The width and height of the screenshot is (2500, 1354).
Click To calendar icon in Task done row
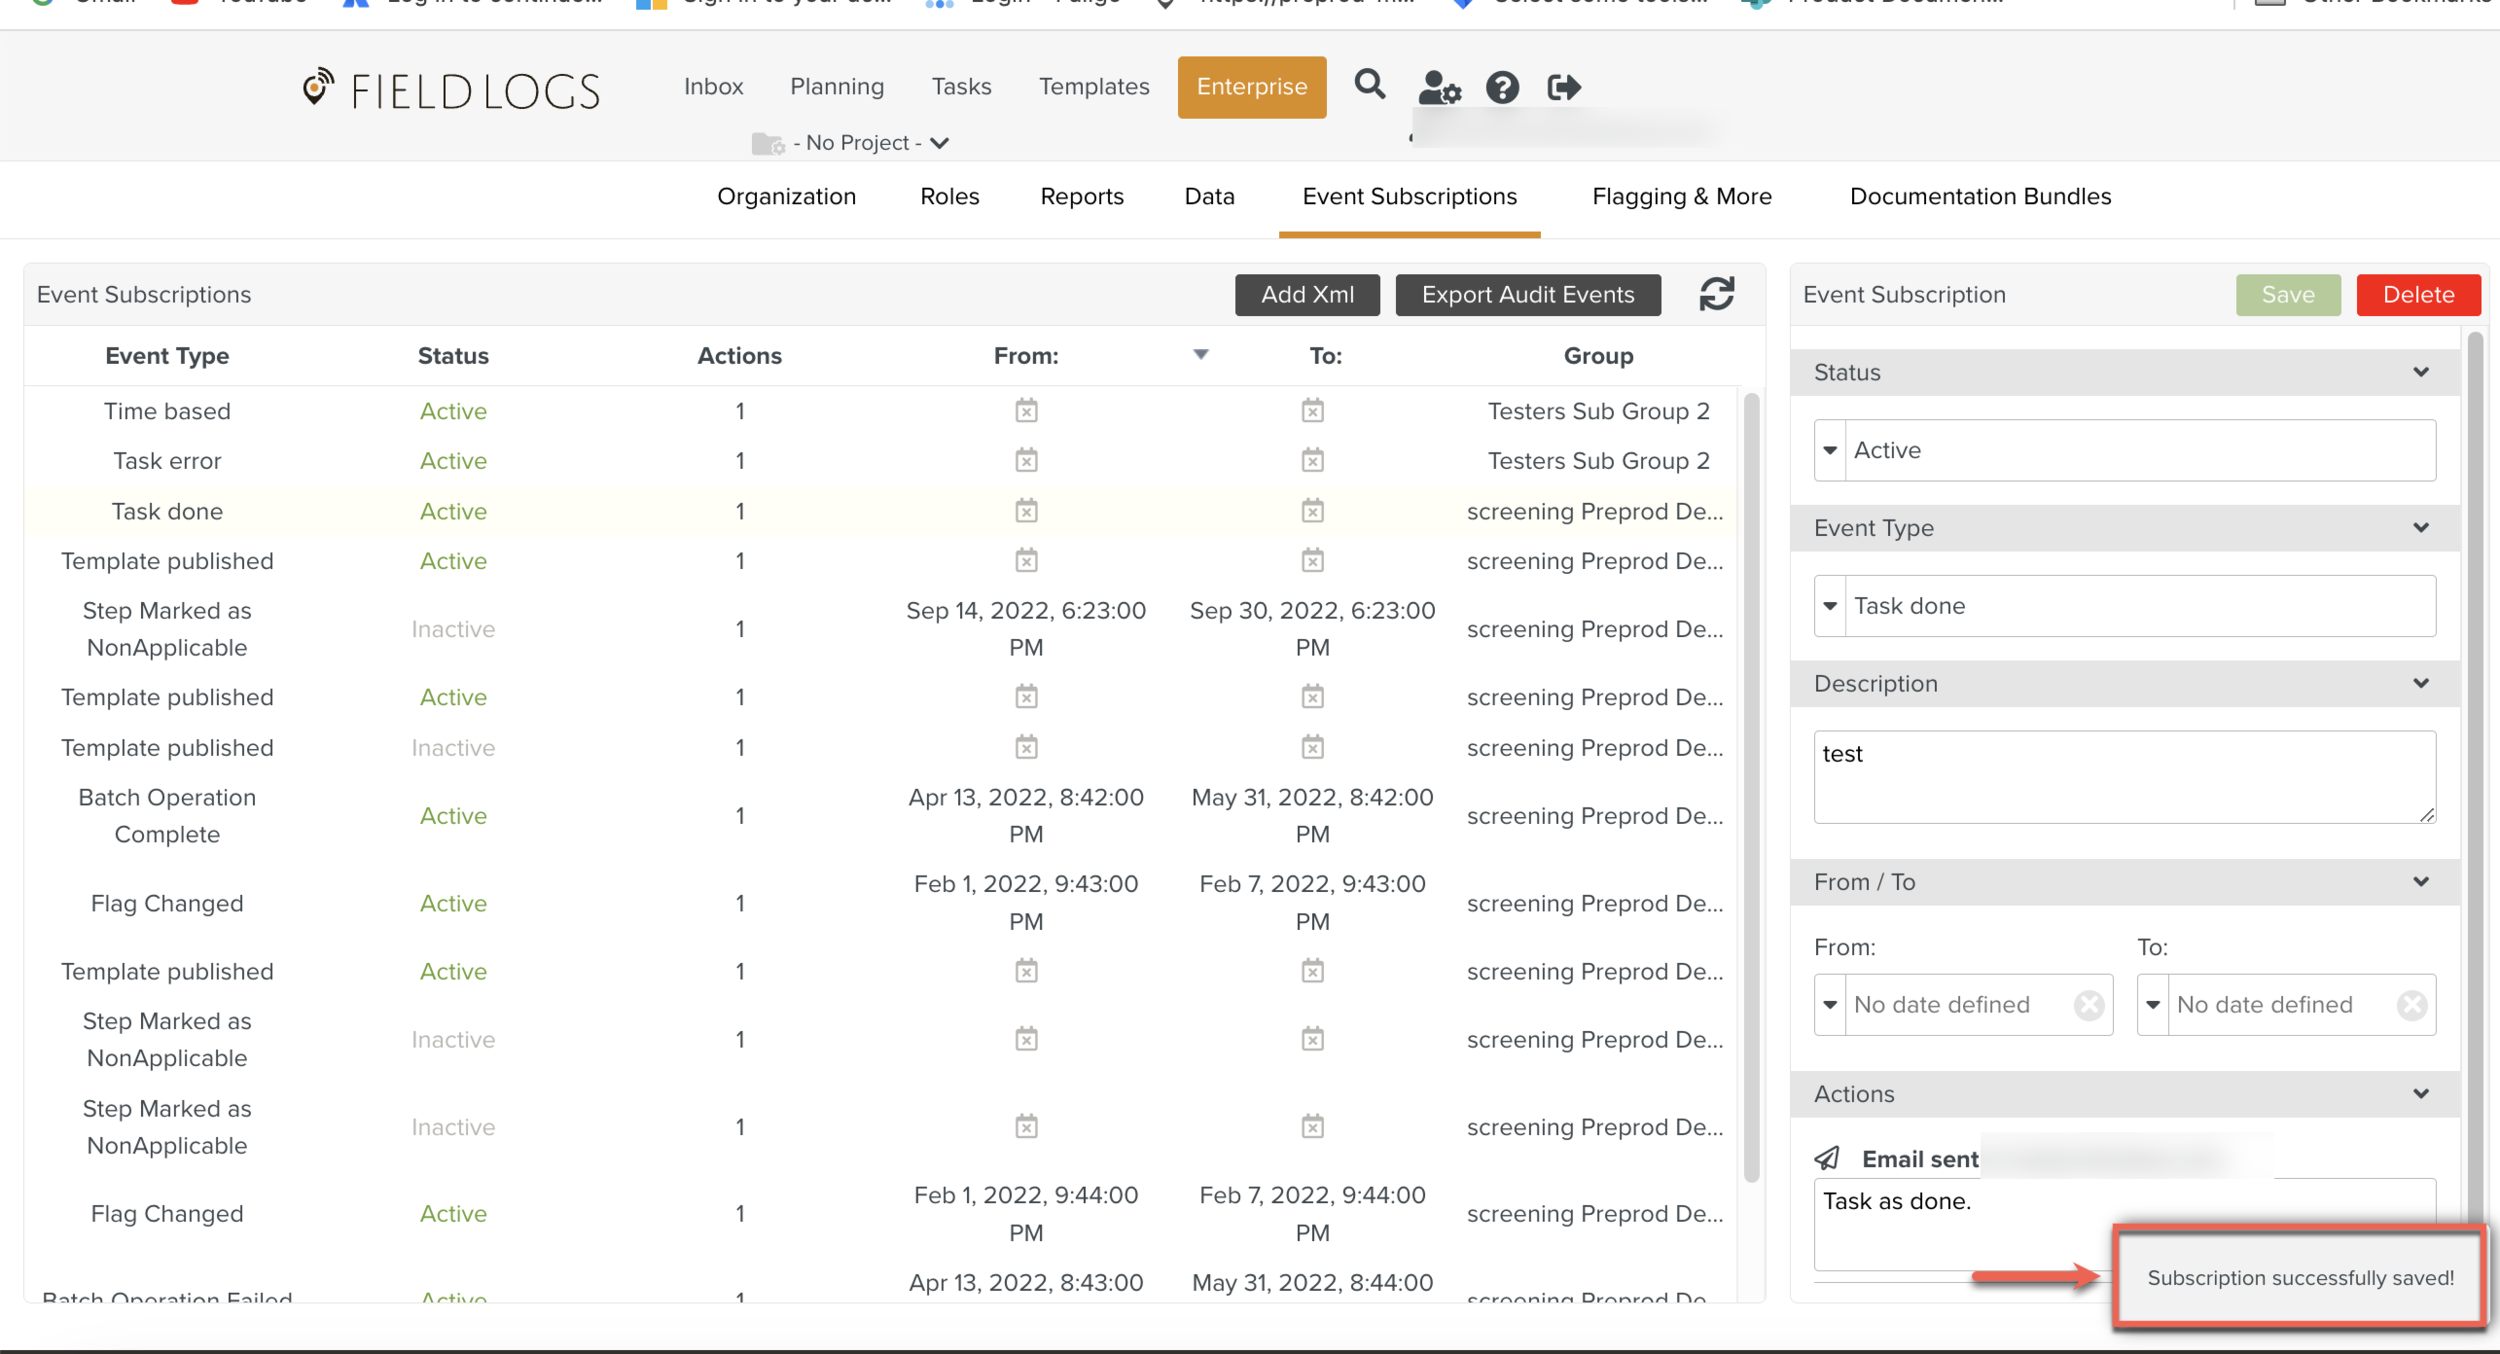pos(1312,511)
